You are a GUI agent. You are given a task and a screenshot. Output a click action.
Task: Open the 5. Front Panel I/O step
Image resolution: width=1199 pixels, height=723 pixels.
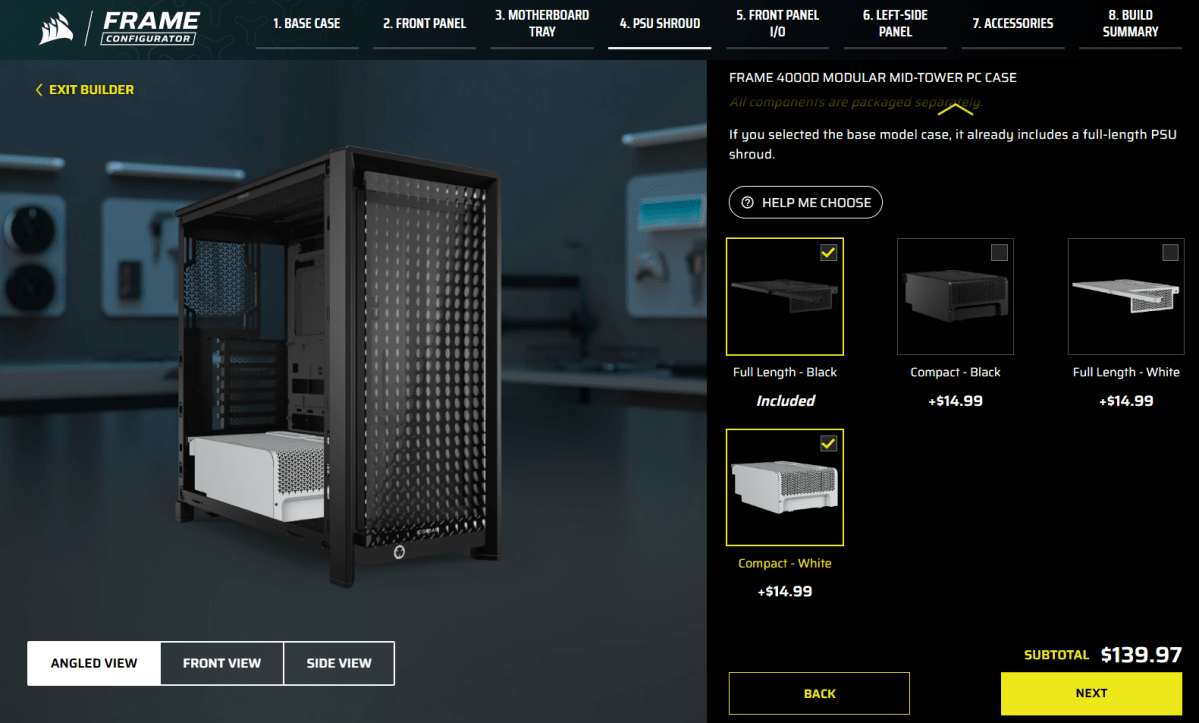pyautogui.click(x=778, y=24)
